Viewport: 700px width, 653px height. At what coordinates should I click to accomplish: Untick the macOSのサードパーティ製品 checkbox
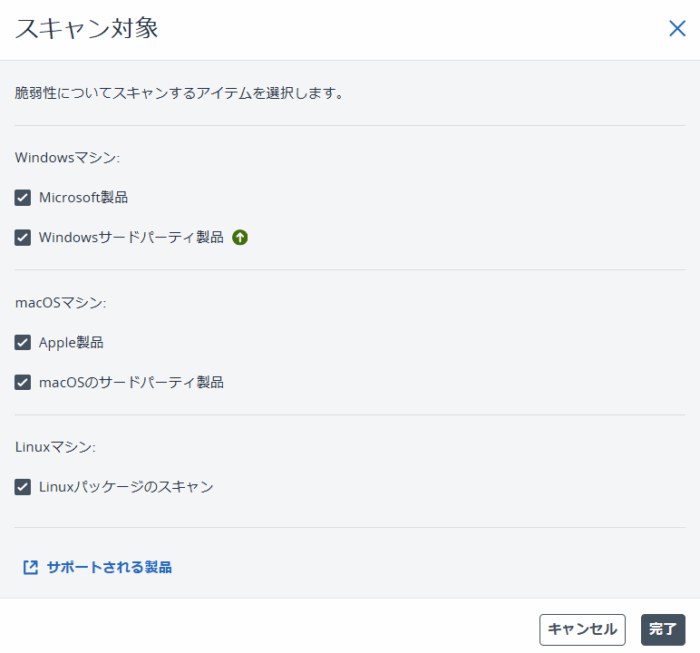(23, 382)
